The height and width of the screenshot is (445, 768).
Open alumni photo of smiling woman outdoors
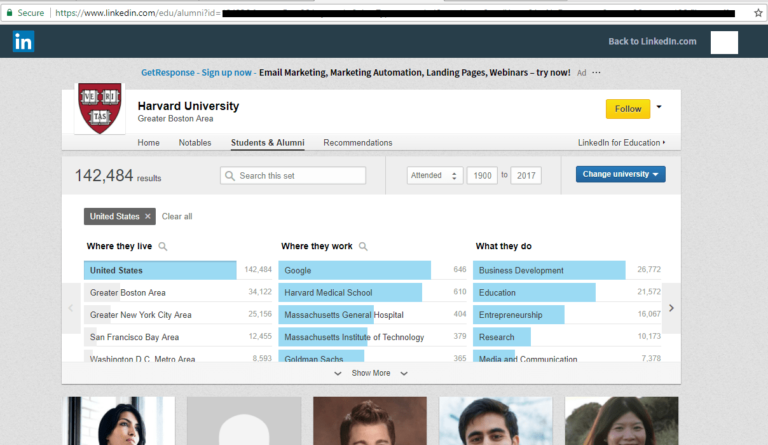[622, 421]
